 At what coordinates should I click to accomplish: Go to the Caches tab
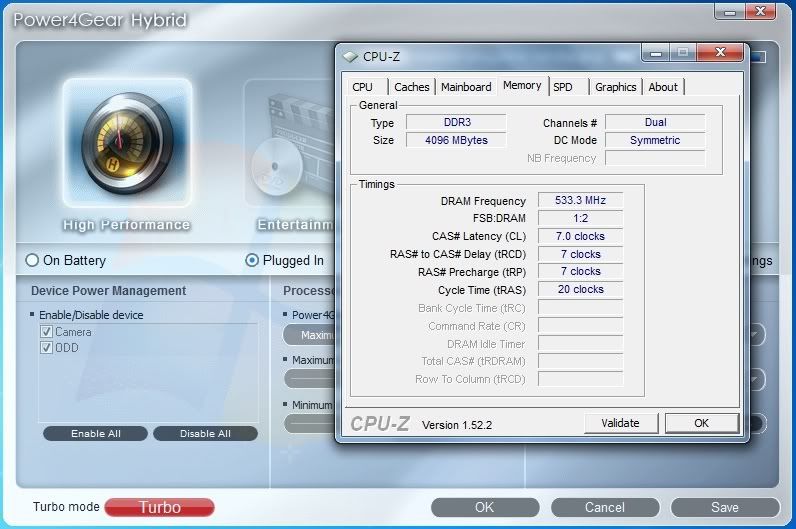411,87
